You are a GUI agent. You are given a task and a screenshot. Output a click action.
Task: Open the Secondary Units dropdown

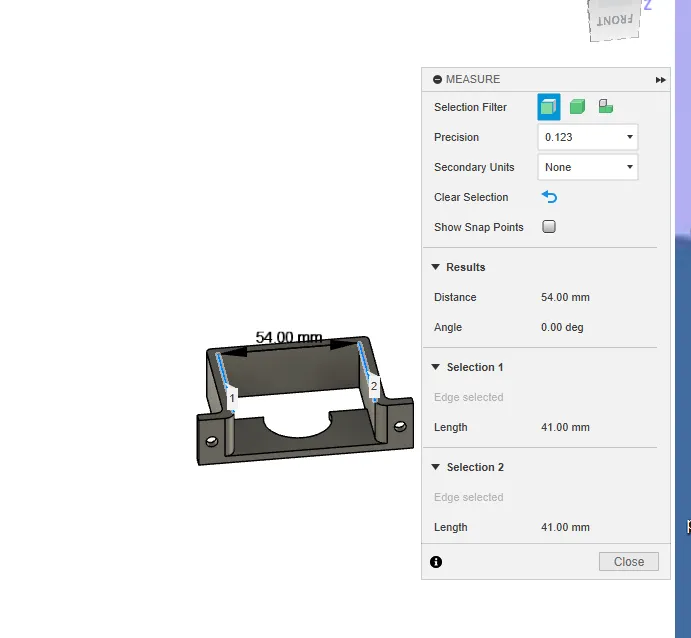pos(587,167)
